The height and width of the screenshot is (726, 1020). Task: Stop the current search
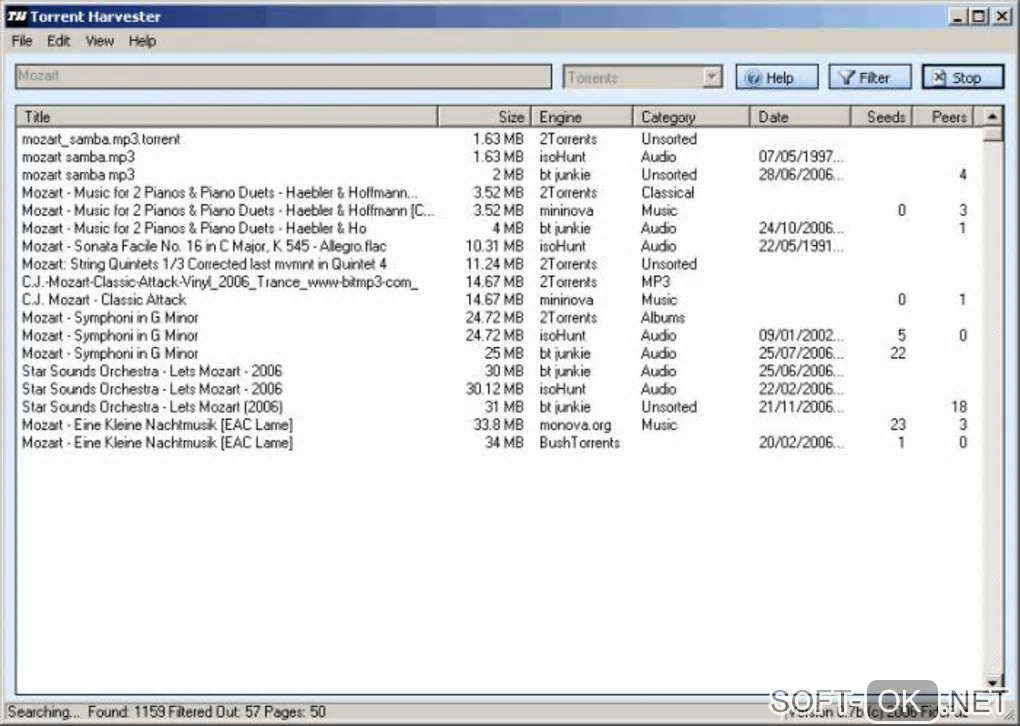[x=963, y=77]
